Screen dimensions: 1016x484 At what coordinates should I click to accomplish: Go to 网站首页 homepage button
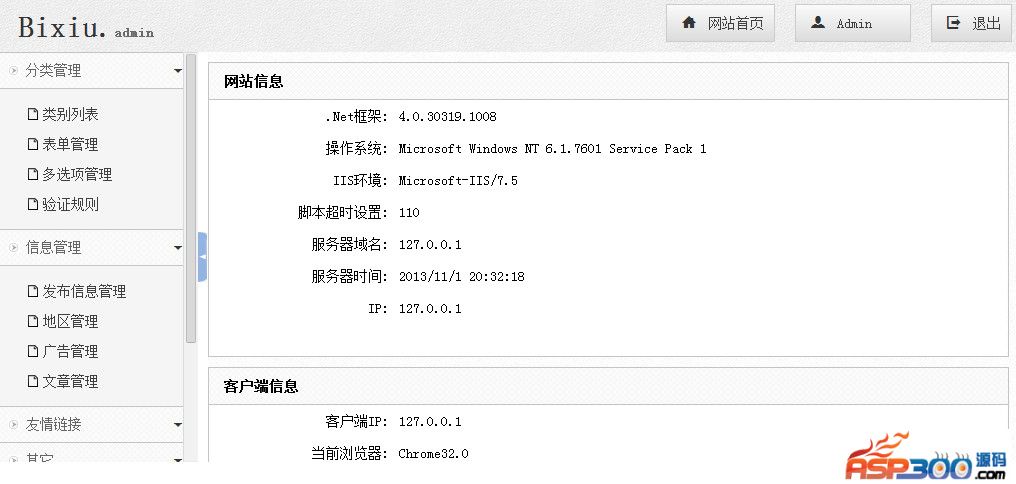point(721,23)
